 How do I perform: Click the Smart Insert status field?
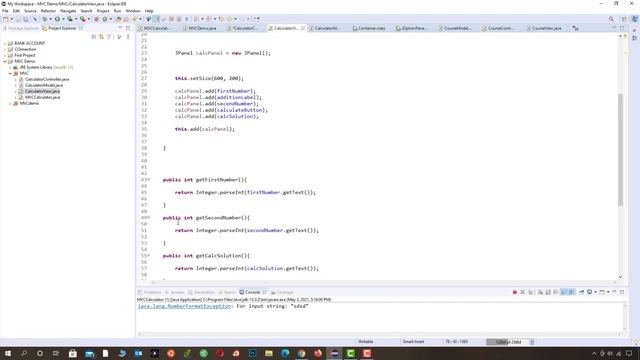click(x=413, y=342)
